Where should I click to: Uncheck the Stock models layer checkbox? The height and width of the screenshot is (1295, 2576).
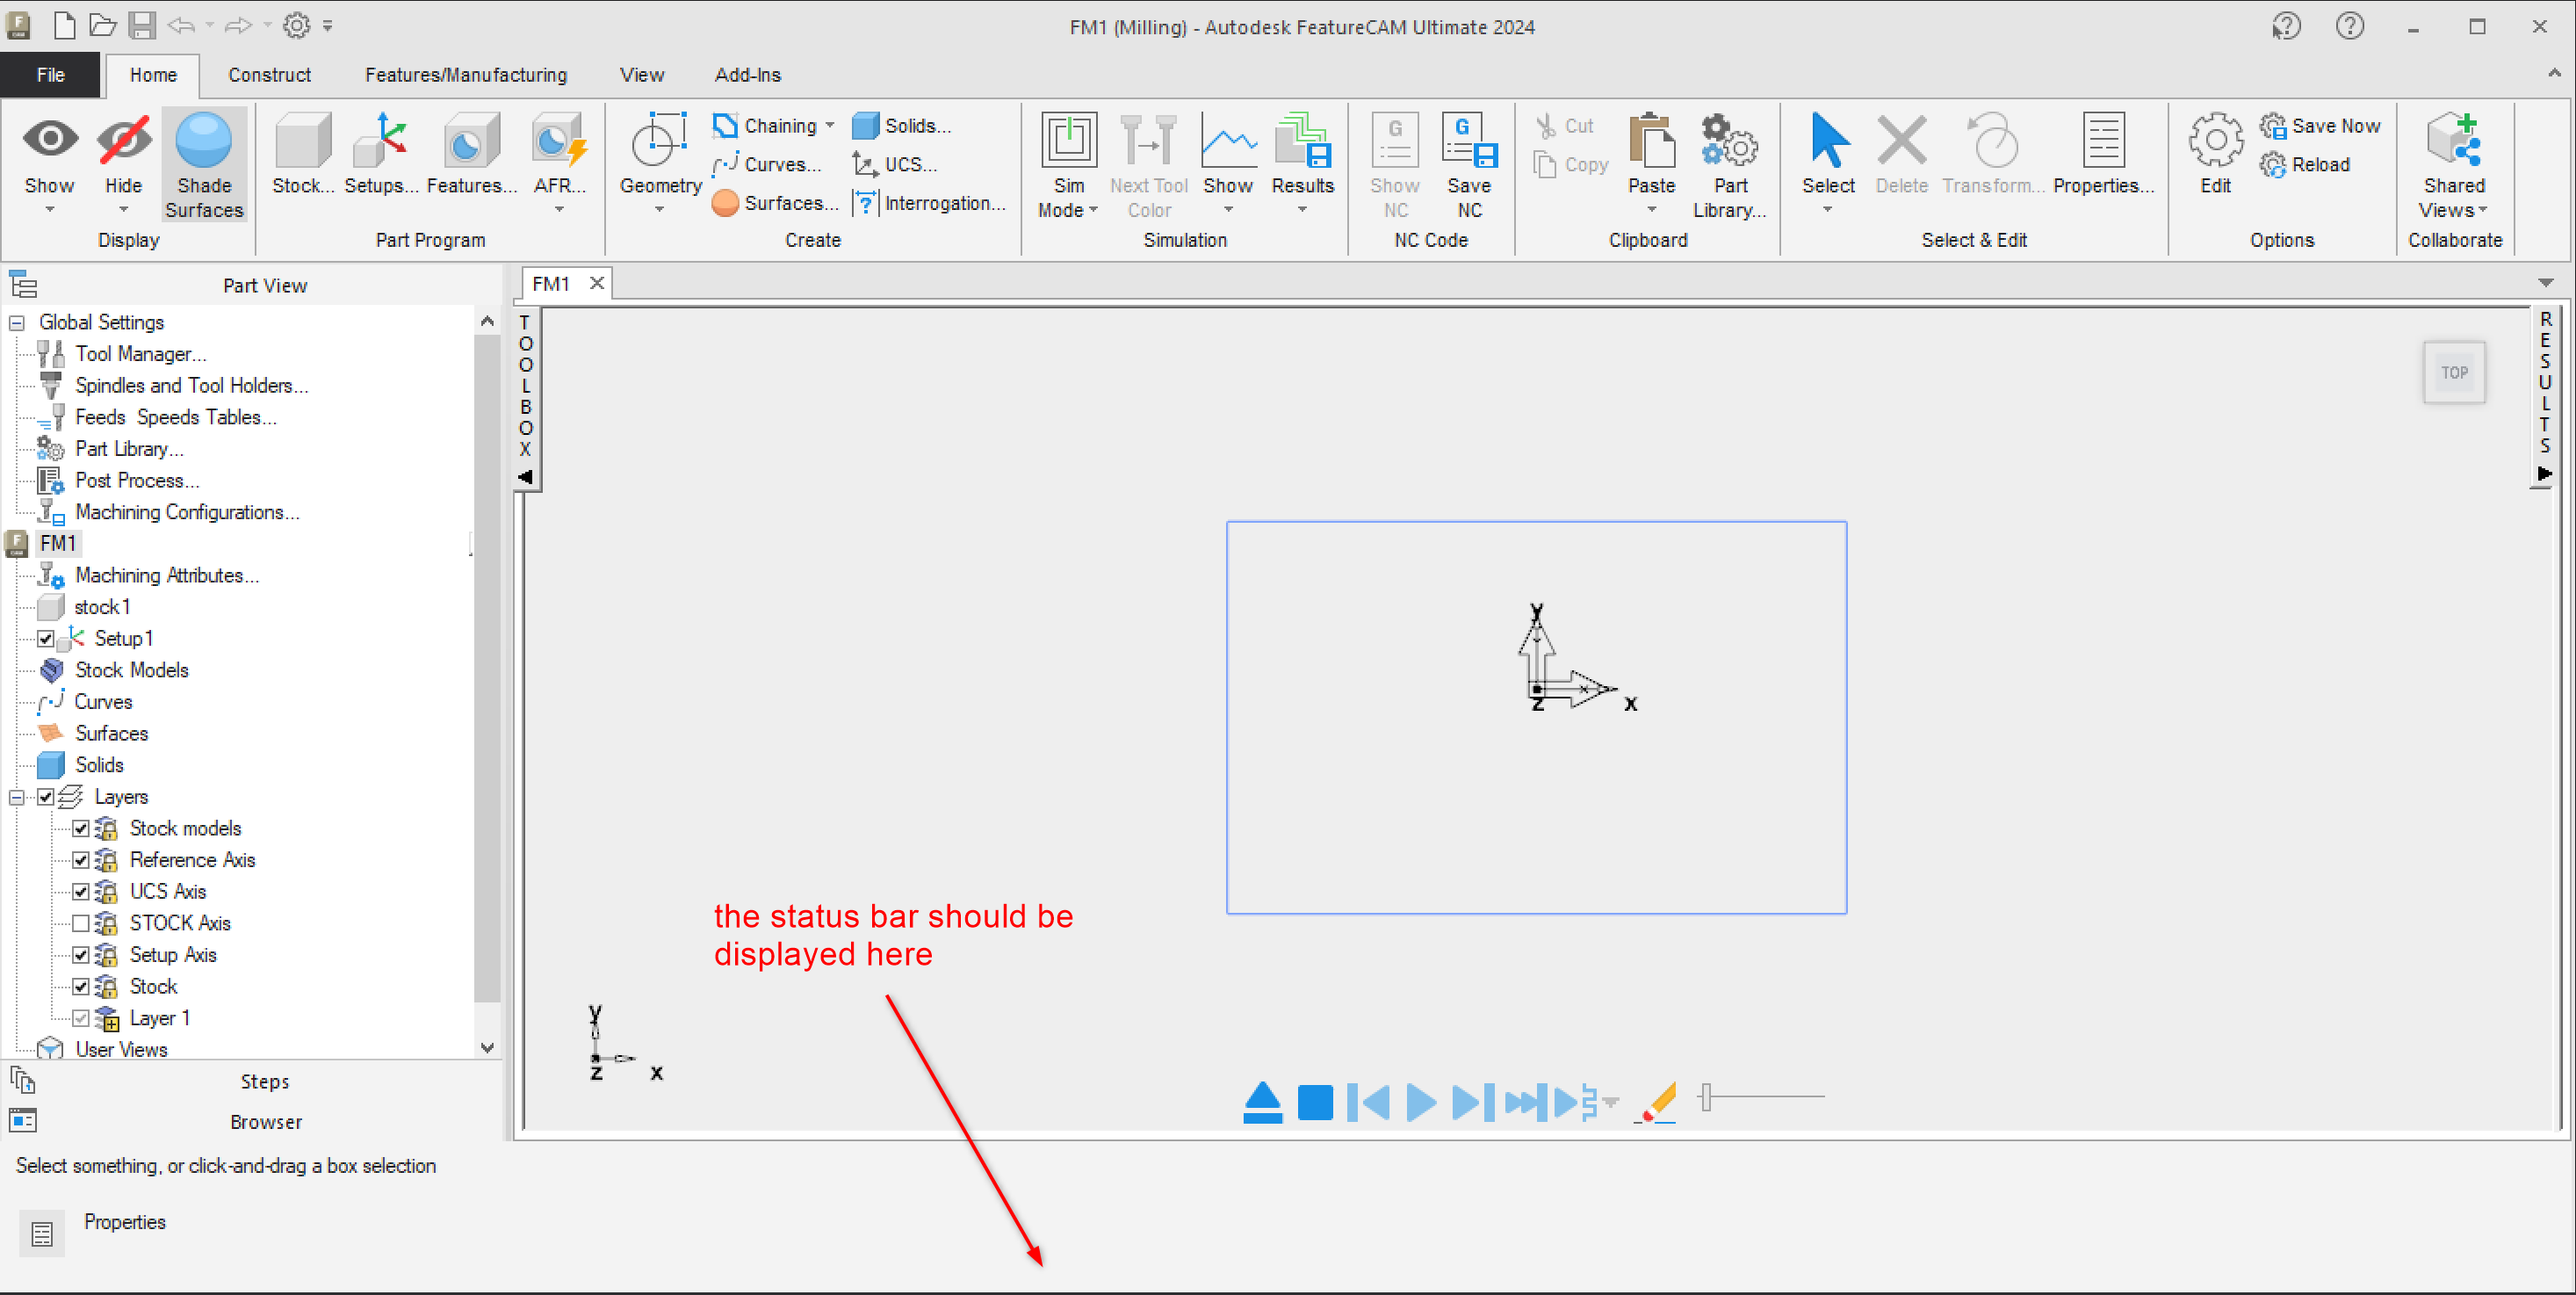pos(81,828)
